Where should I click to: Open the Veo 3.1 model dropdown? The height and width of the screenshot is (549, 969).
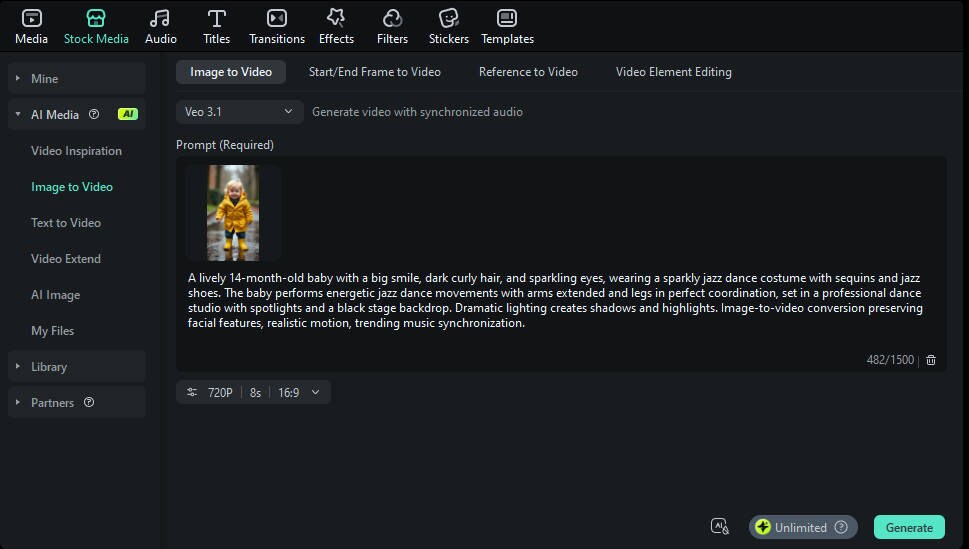tap(239, 112)
